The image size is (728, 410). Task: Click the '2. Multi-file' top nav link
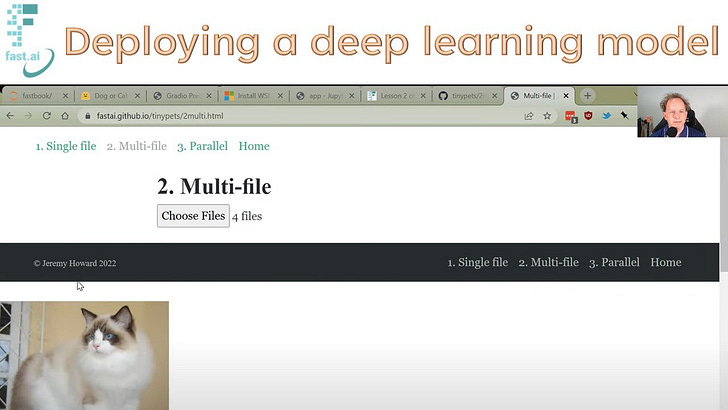tap(136, 146)
